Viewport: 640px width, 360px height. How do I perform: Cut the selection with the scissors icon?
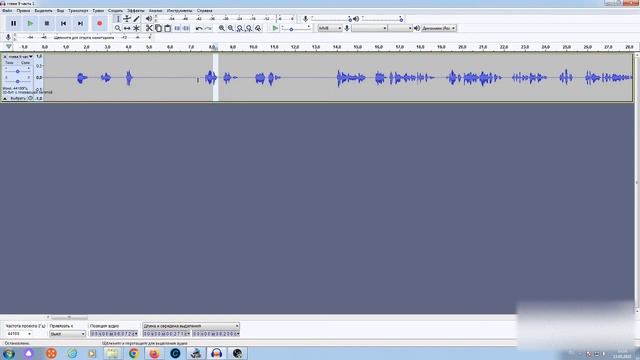coord(149,28)
